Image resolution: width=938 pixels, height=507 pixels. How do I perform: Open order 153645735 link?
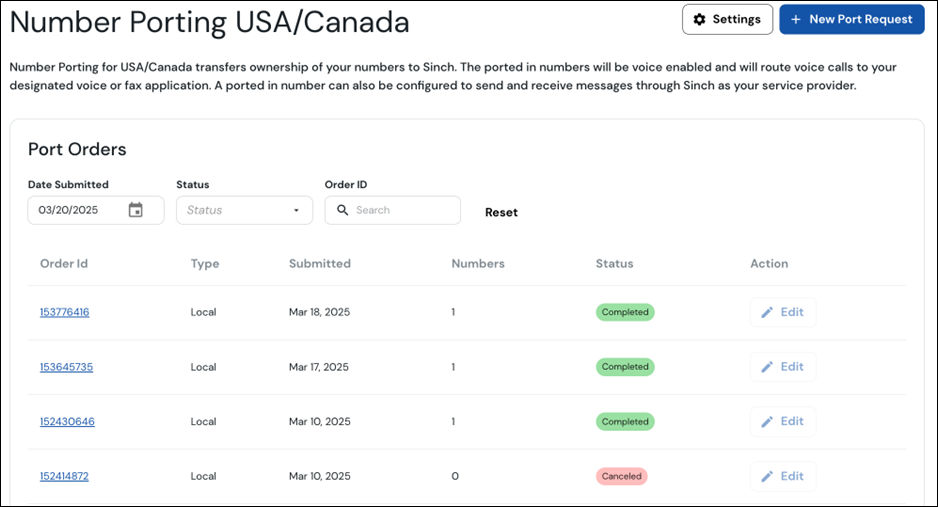[66, 367]
